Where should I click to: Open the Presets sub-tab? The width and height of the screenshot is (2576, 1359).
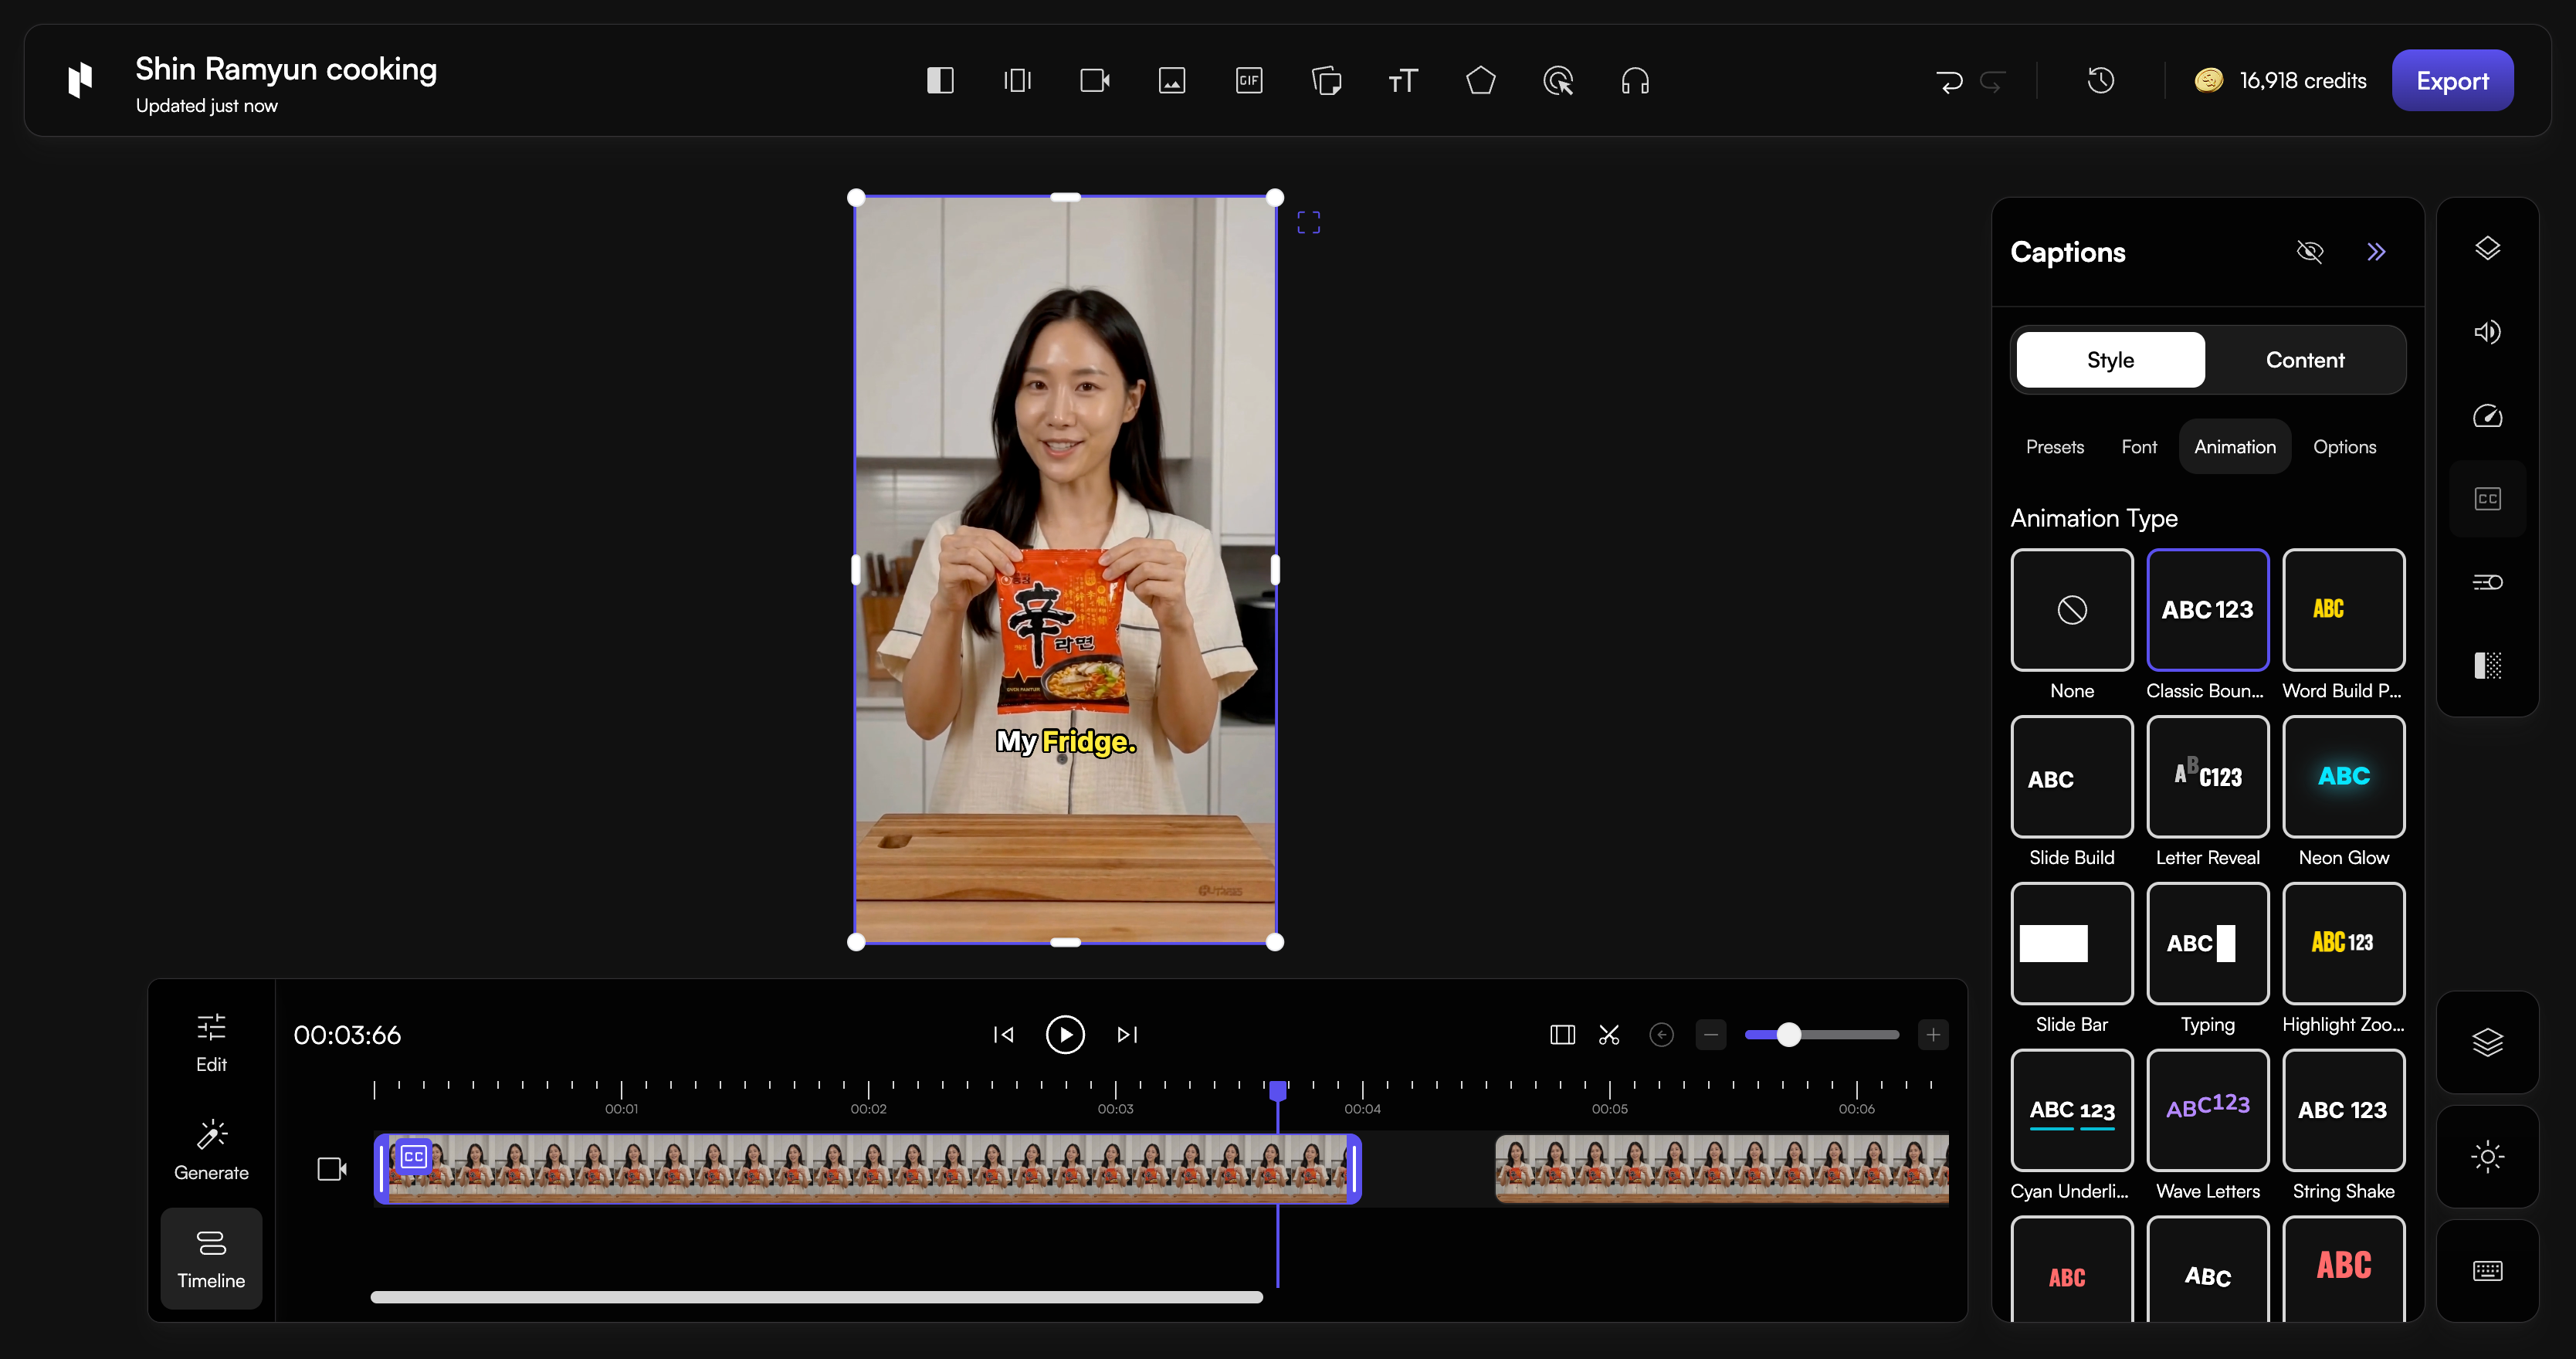(x=2055, y=447)
